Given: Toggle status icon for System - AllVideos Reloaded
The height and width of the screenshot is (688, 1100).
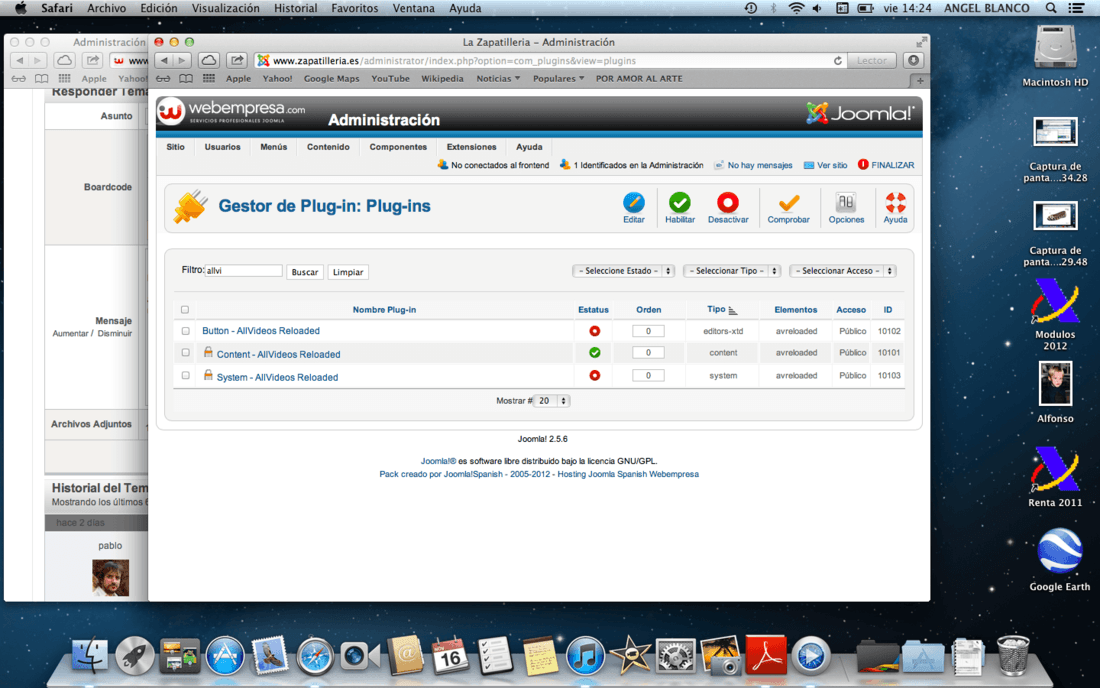Looking at the screenshot, I should coord(594,375).
